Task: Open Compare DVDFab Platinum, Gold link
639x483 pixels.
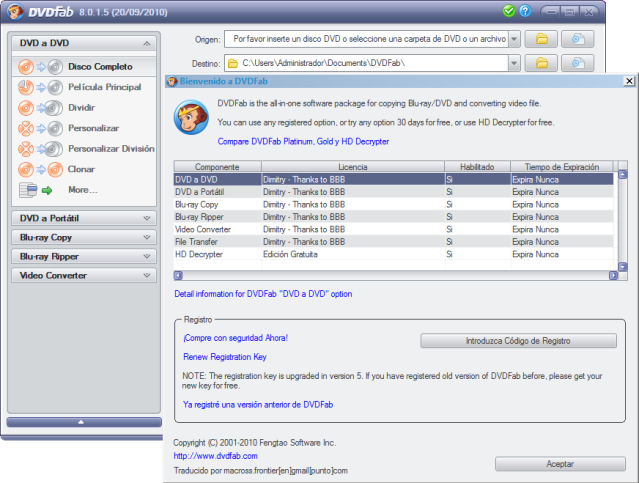Action: 303,141
